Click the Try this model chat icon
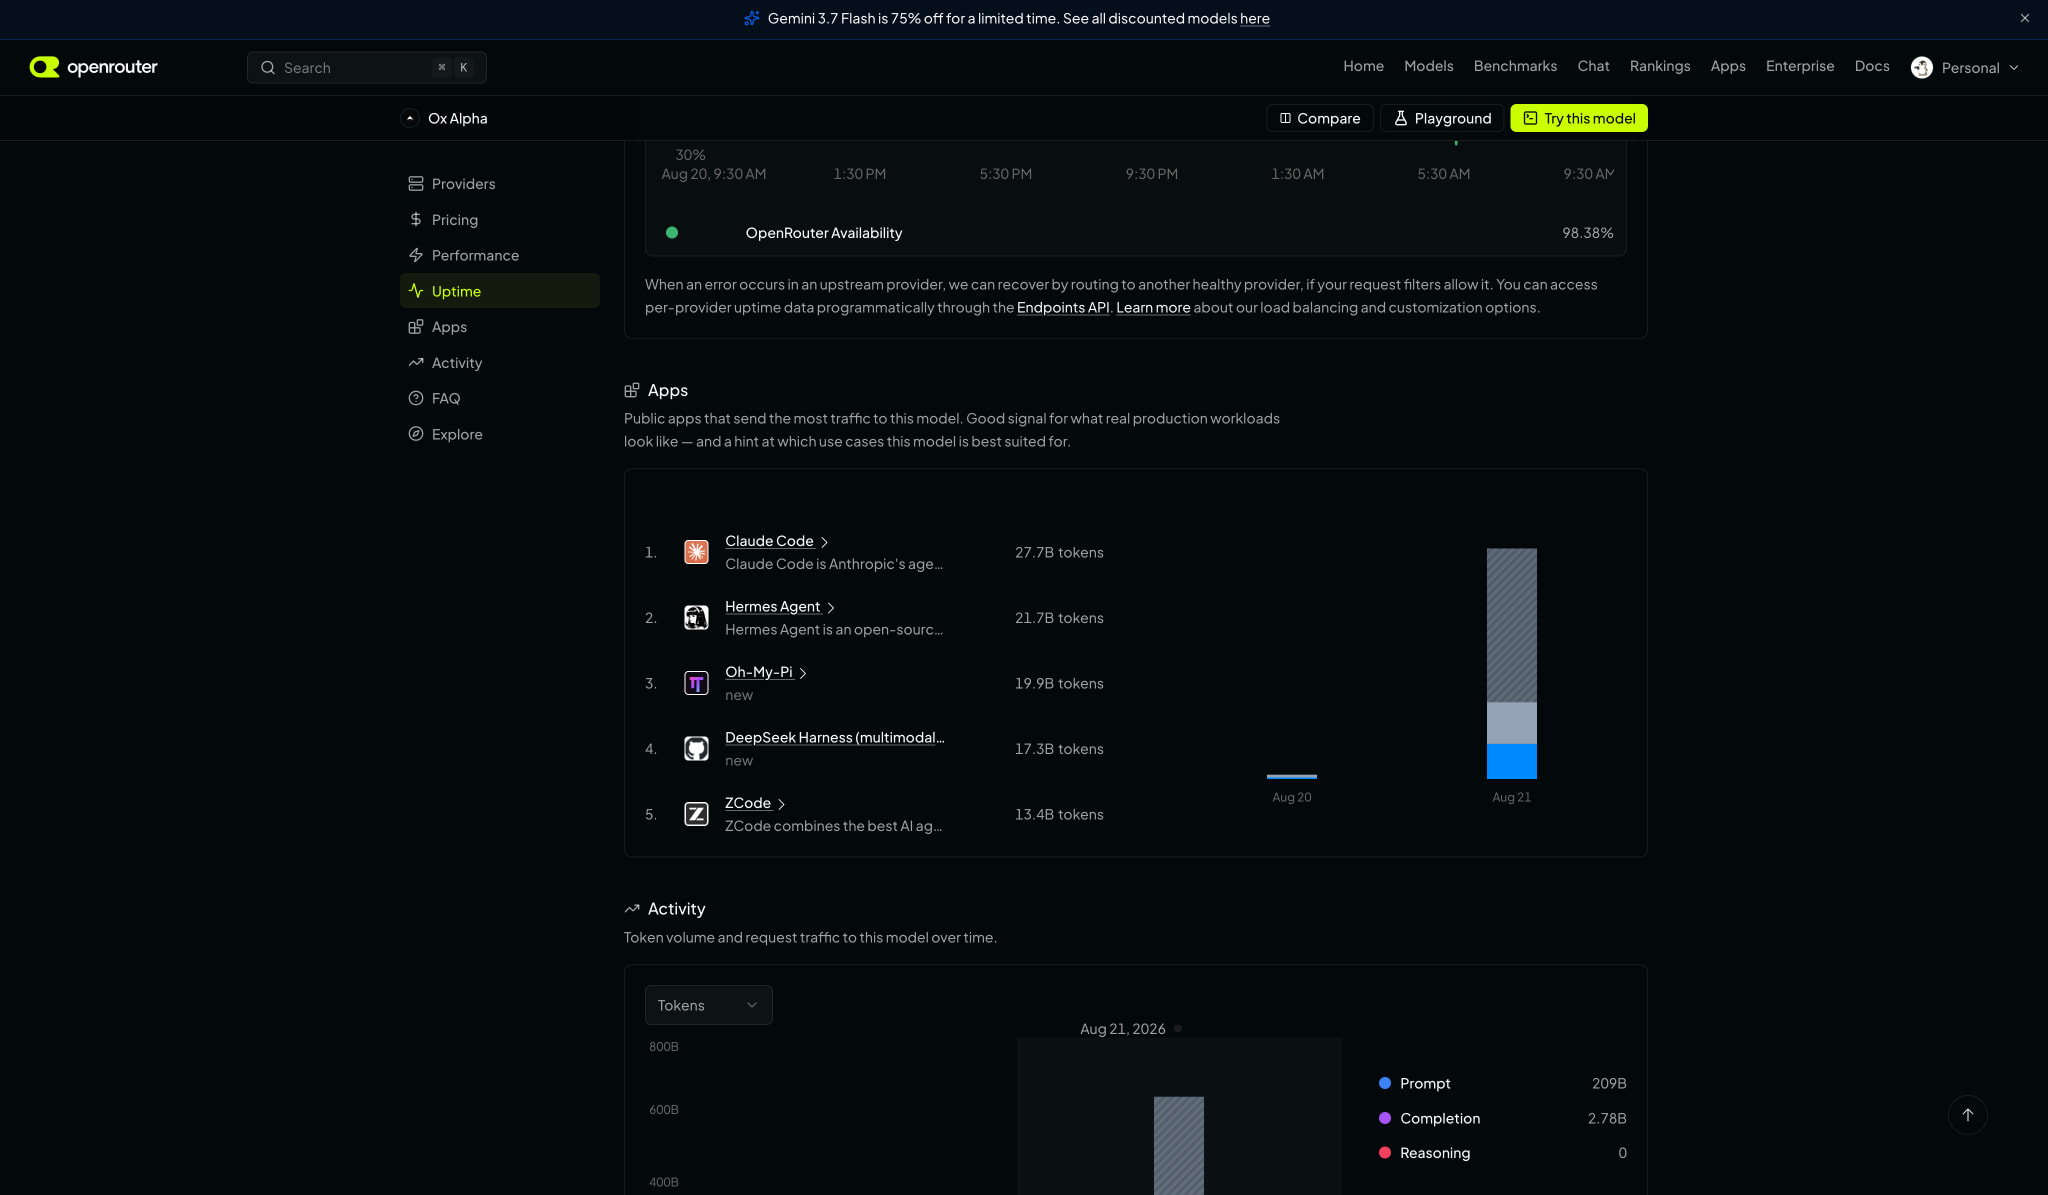This screenshot has width=2048, height=1195. 1530,118
